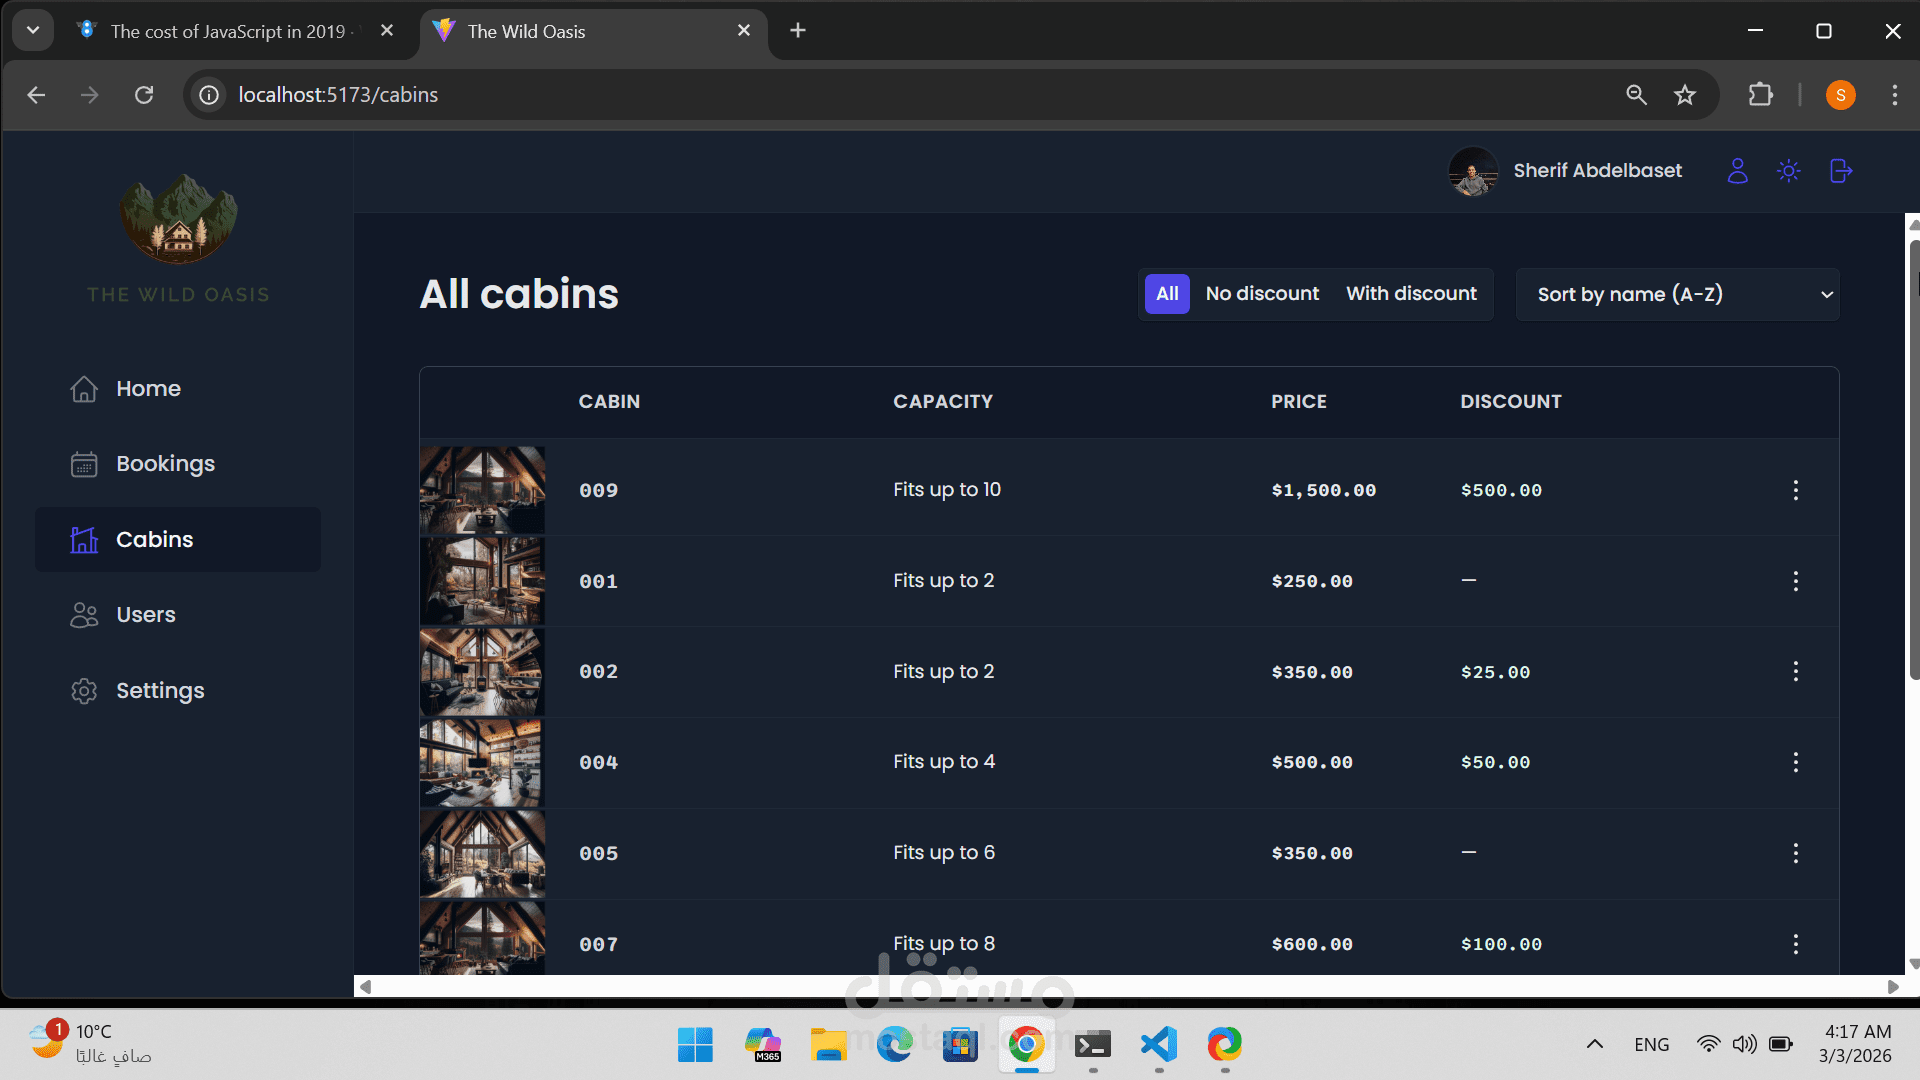Filter cabins With discount
Screen dimensions: 1920x1080
(x=1411, y=294)
